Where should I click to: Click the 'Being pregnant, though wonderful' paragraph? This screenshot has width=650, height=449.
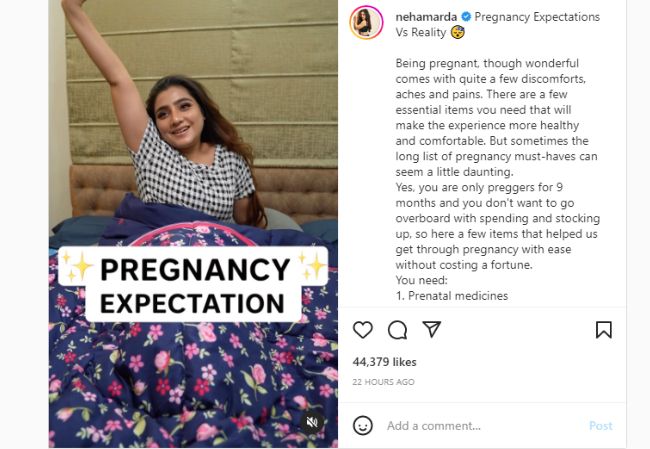click(x=496, y=117)
